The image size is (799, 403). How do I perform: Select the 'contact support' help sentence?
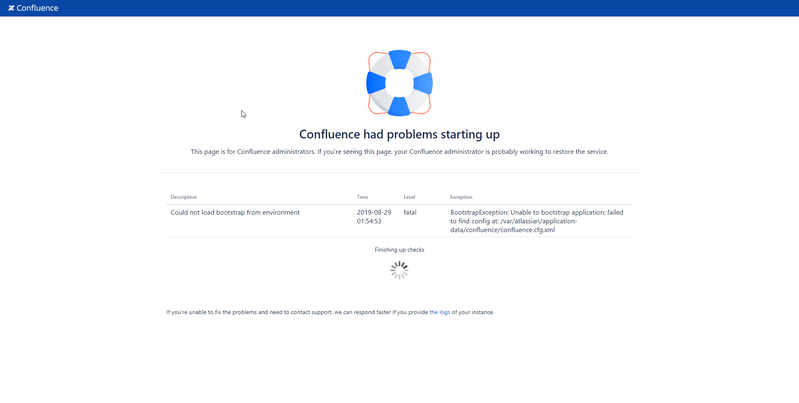pos(330,312)
